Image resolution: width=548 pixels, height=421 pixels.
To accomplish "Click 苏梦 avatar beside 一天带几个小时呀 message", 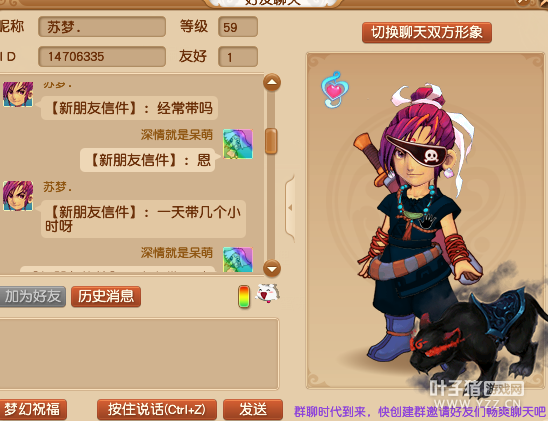I will [18, 196].
